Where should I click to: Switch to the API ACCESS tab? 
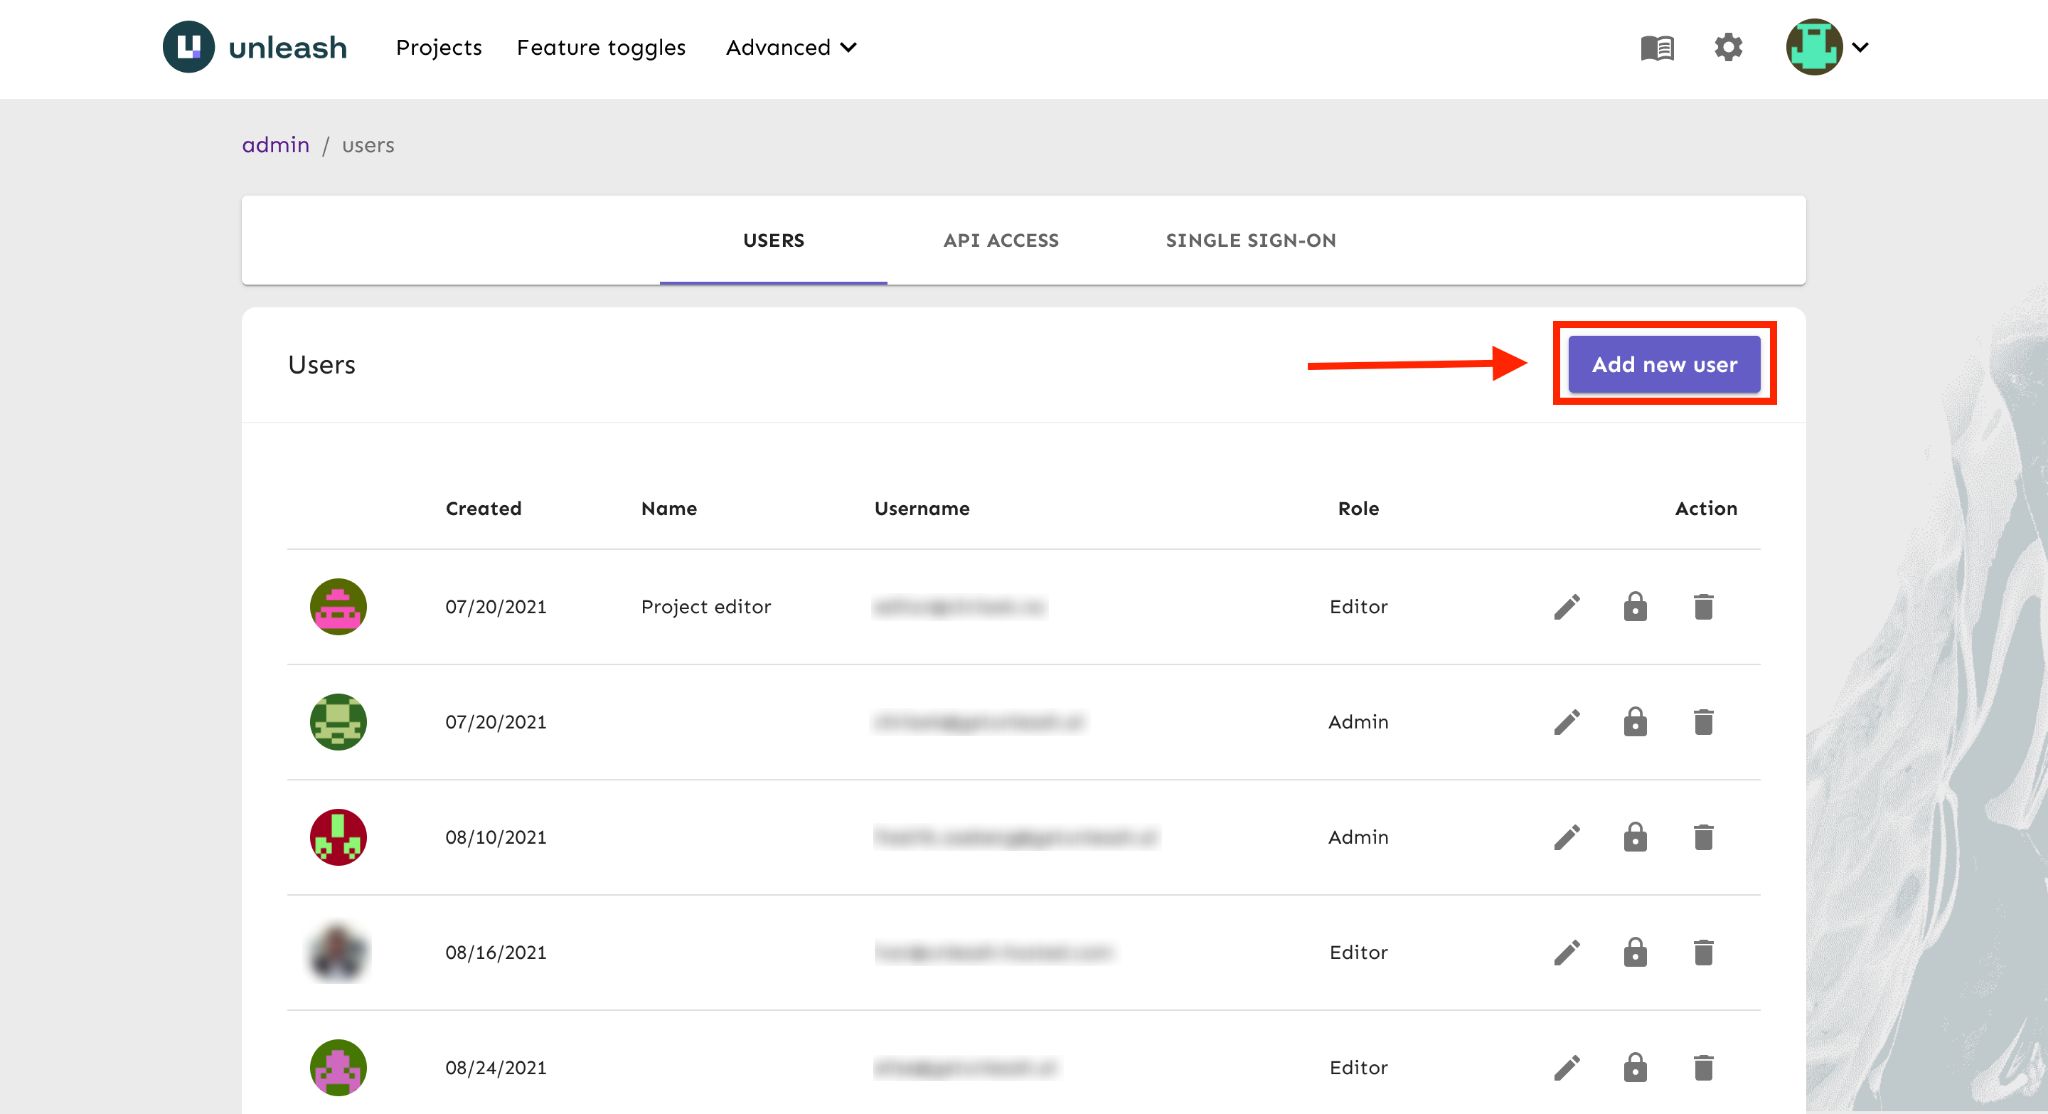(x=1000, y=240)
